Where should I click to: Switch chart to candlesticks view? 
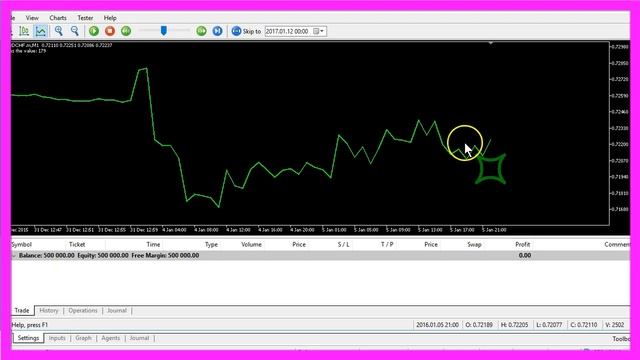click(24, 31)
